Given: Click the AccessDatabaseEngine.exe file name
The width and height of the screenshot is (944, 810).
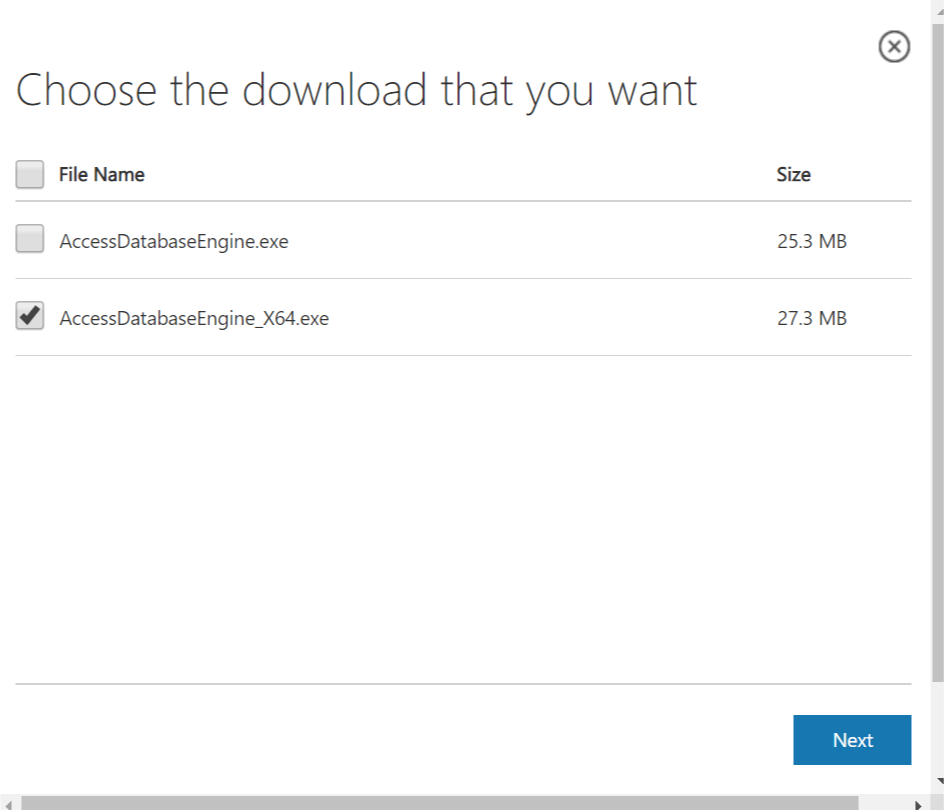Looking at the screenshot, I should click(x=173, y=241).
